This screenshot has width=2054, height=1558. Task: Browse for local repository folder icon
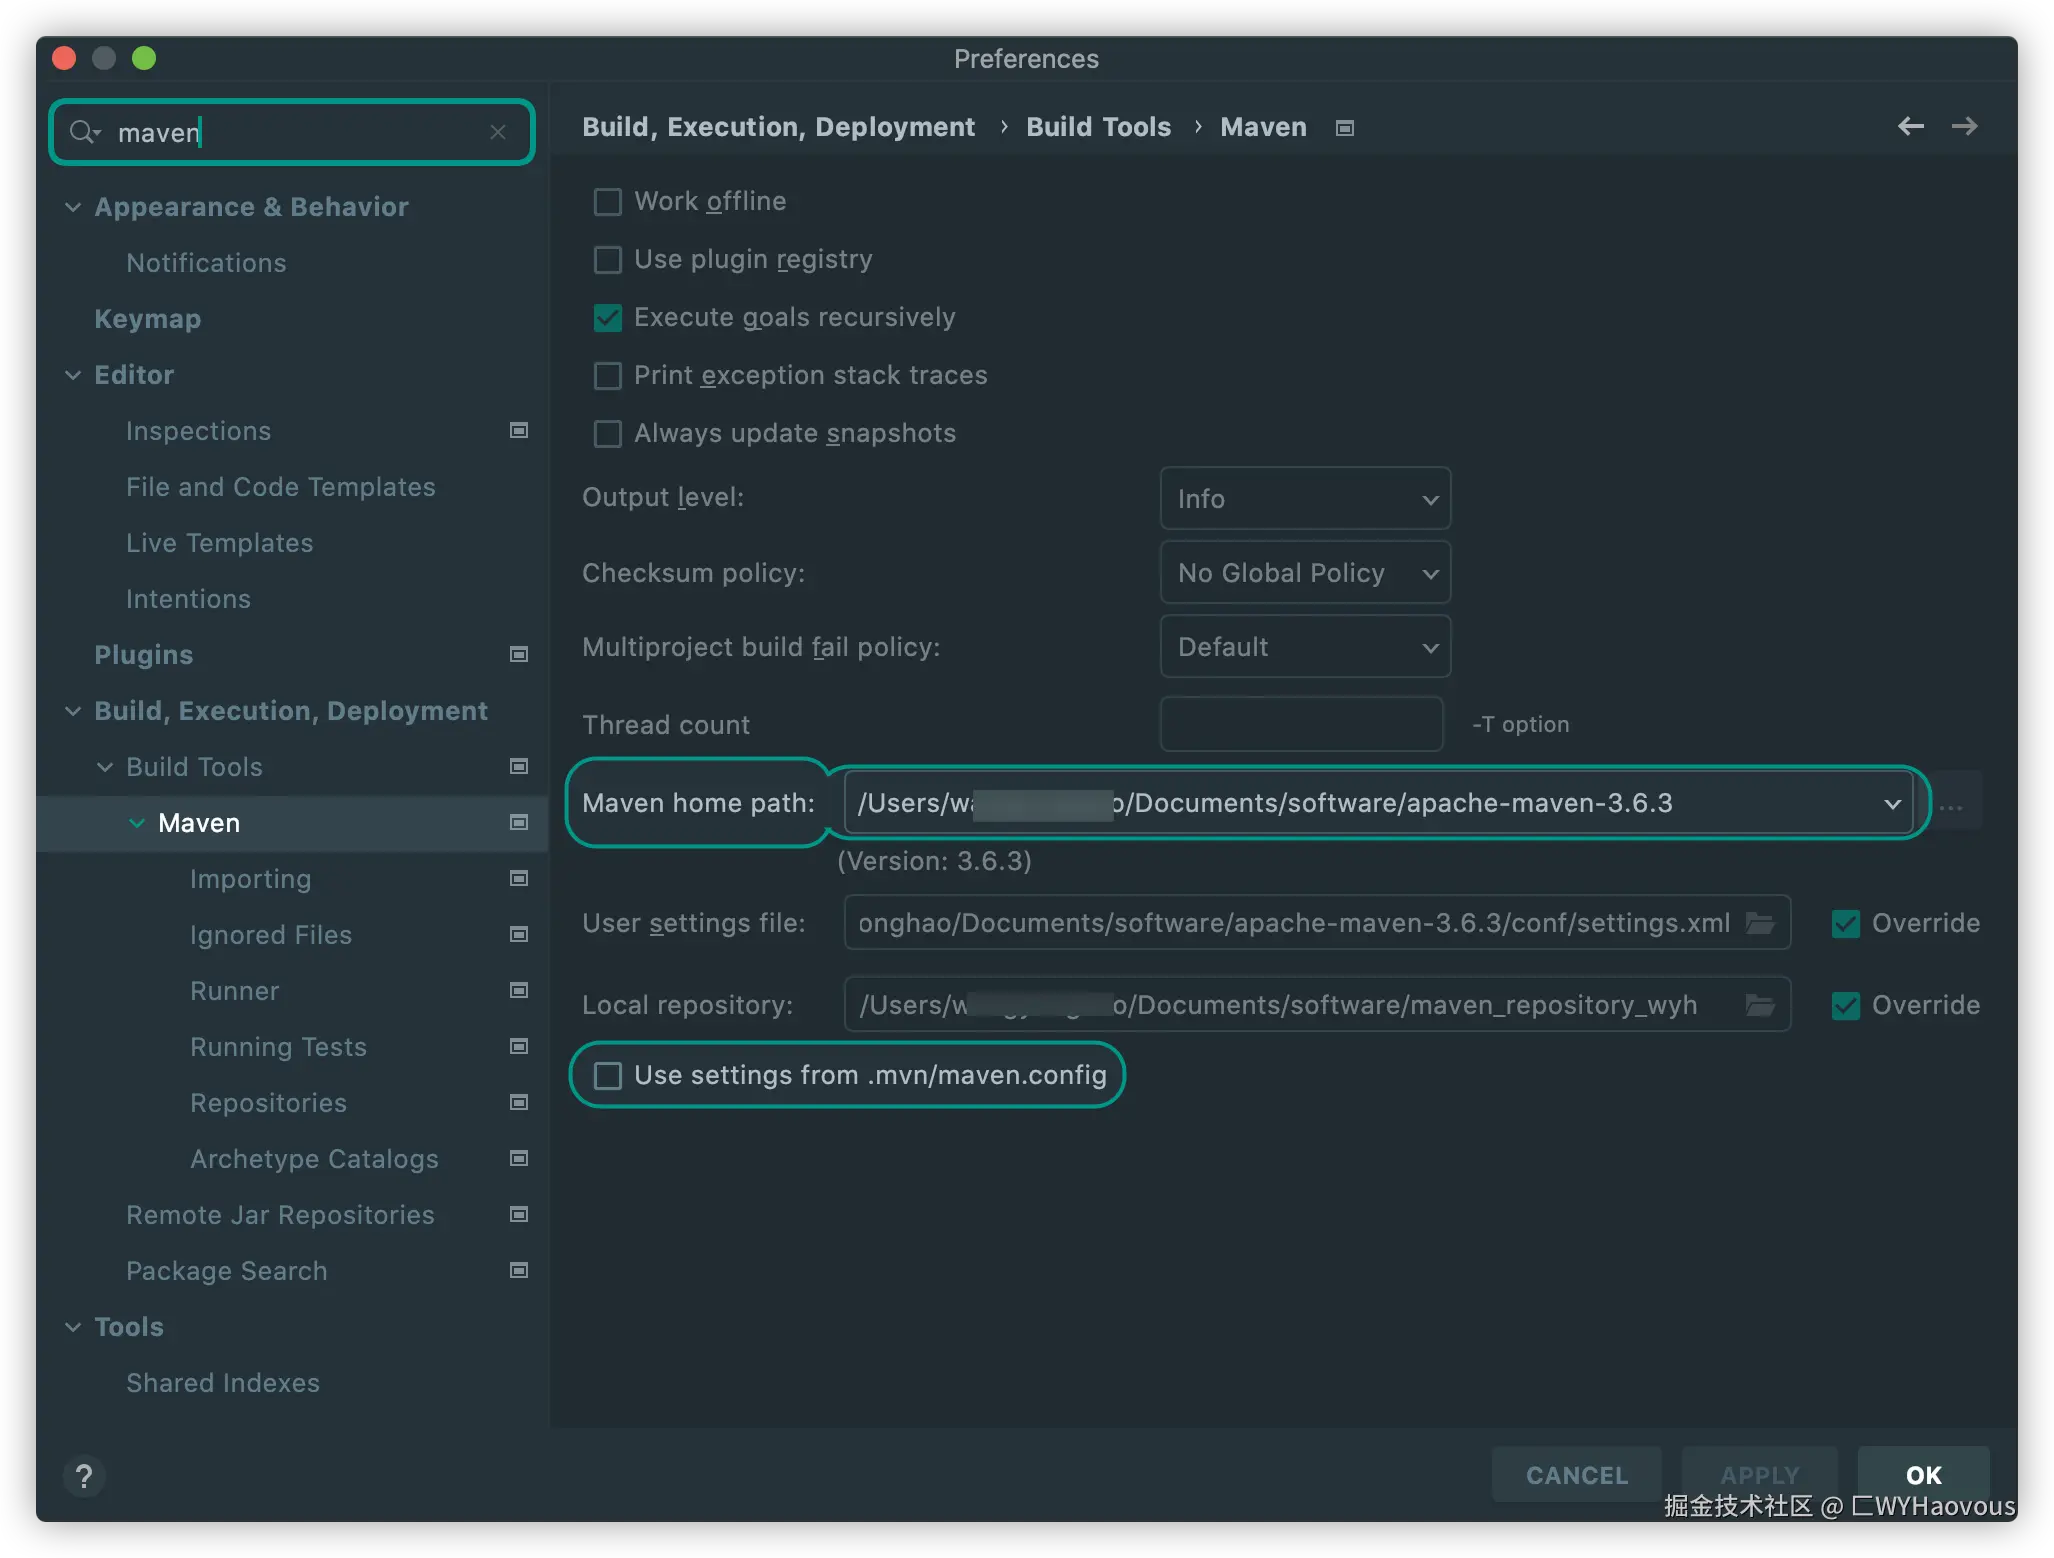tap(1760, 1004)
